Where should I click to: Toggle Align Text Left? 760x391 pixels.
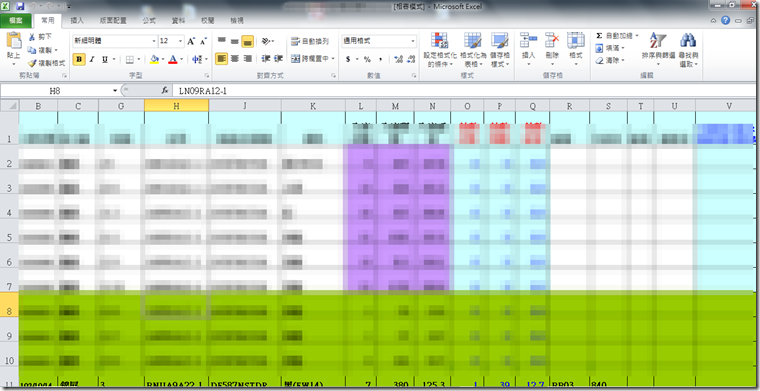[x=222, y=59]
